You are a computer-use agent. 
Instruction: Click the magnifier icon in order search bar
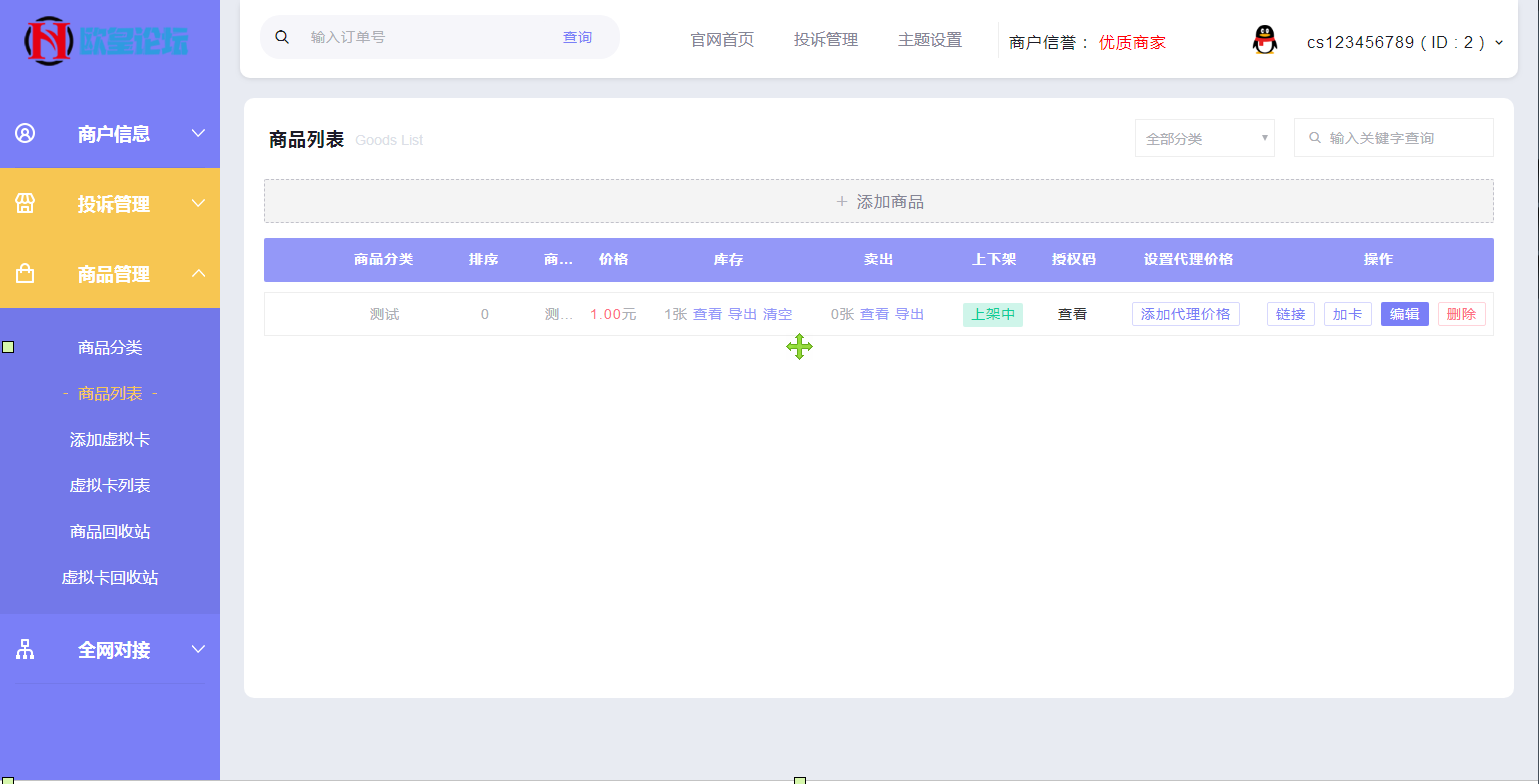281,36
